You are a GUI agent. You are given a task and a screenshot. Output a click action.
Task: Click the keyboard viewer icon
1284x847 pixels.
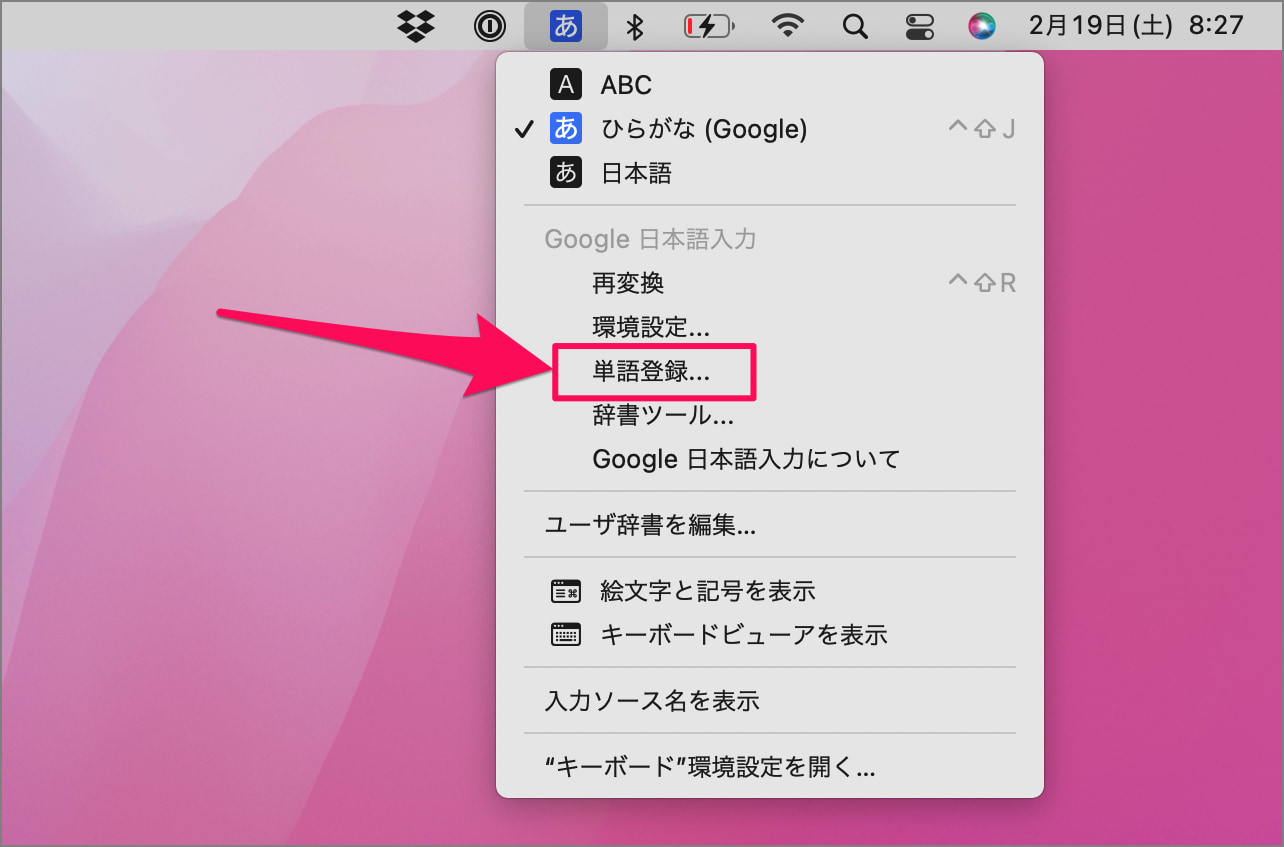click(x=566, y=634)
